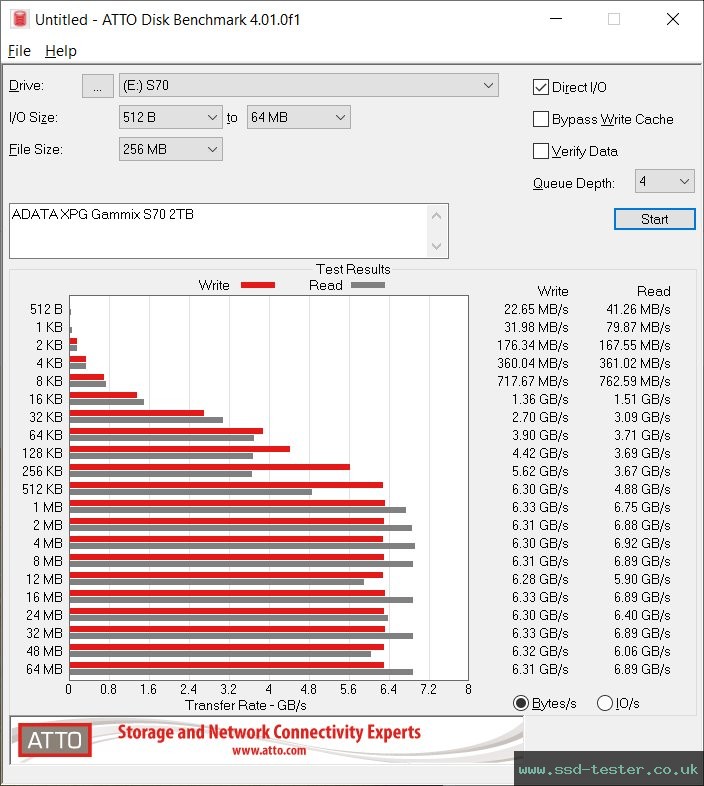The height and width of the screenshot is (786, 704).
Task: Select the Bytes/s radio button
Action: [x=521, y=703]
